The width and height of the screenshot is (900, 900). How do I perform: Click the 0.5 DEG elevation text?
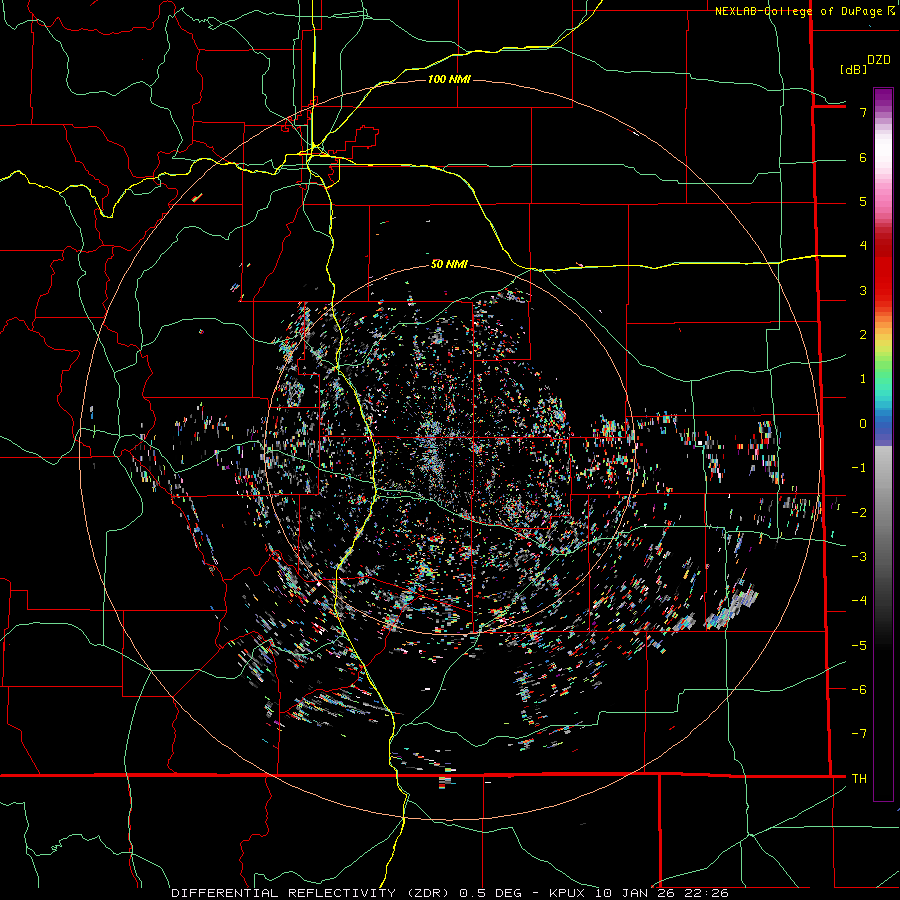coord(490,893)
